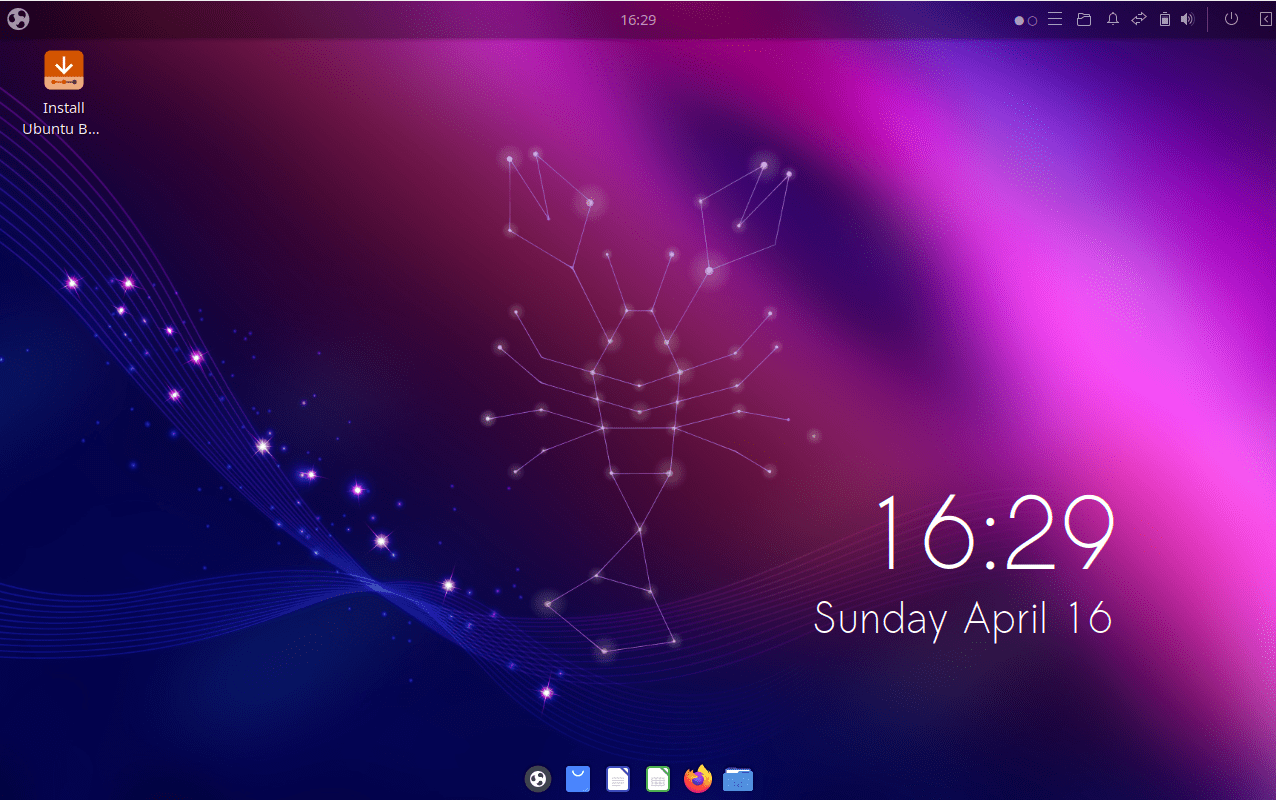Image resolution: width=1276 pixels, height=800 pixels.
Task: Open LibreOffice Writer from the dock
Action: point(617,779)
